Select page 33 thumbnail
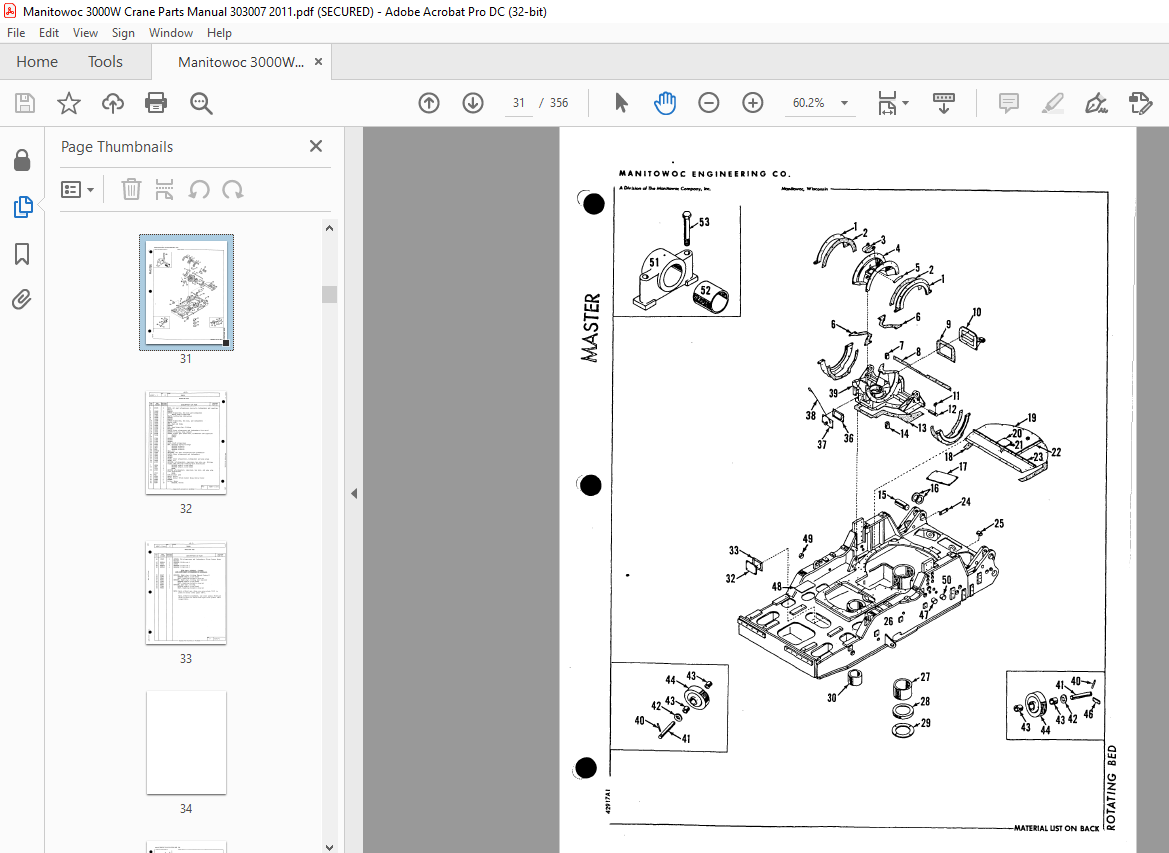Screen dimensions: 1169x853 tap(186, 593)
